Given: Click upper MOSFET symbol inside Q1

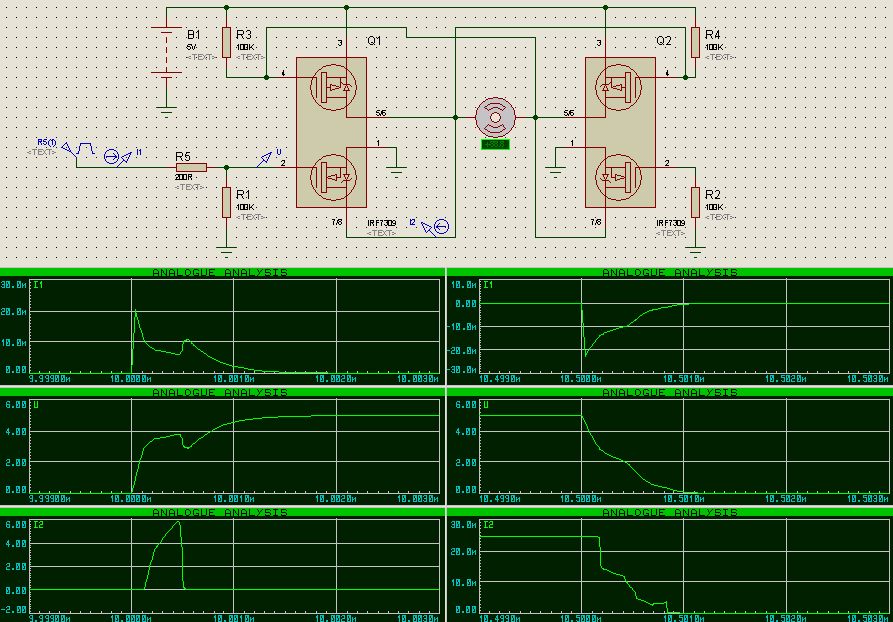Looking at the screenshot, I should (x=331, y=88).
